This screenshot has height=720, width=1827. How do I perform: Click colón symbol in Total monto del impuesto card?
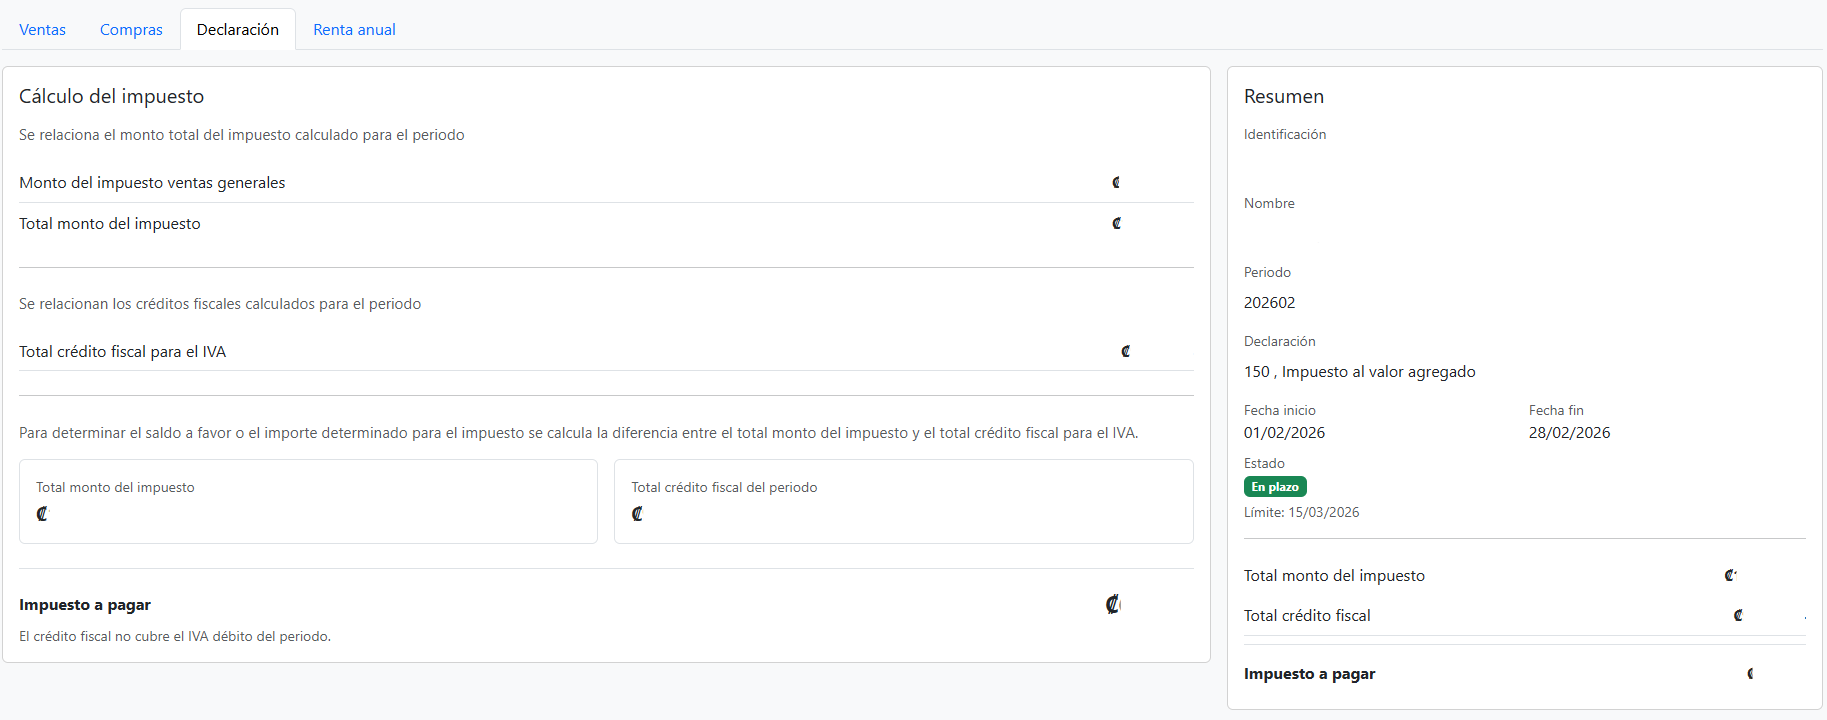point(42,514)
